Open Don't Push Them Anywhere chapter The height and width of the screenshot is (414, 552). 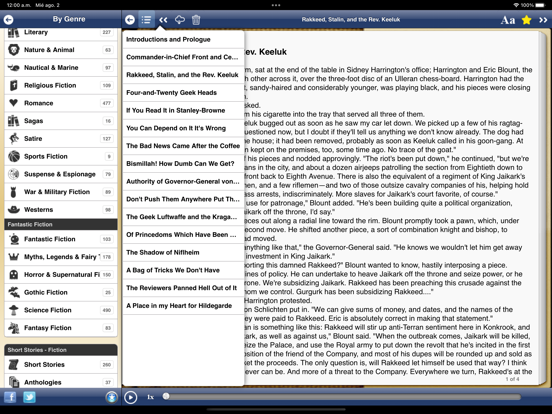click(183, 199)
